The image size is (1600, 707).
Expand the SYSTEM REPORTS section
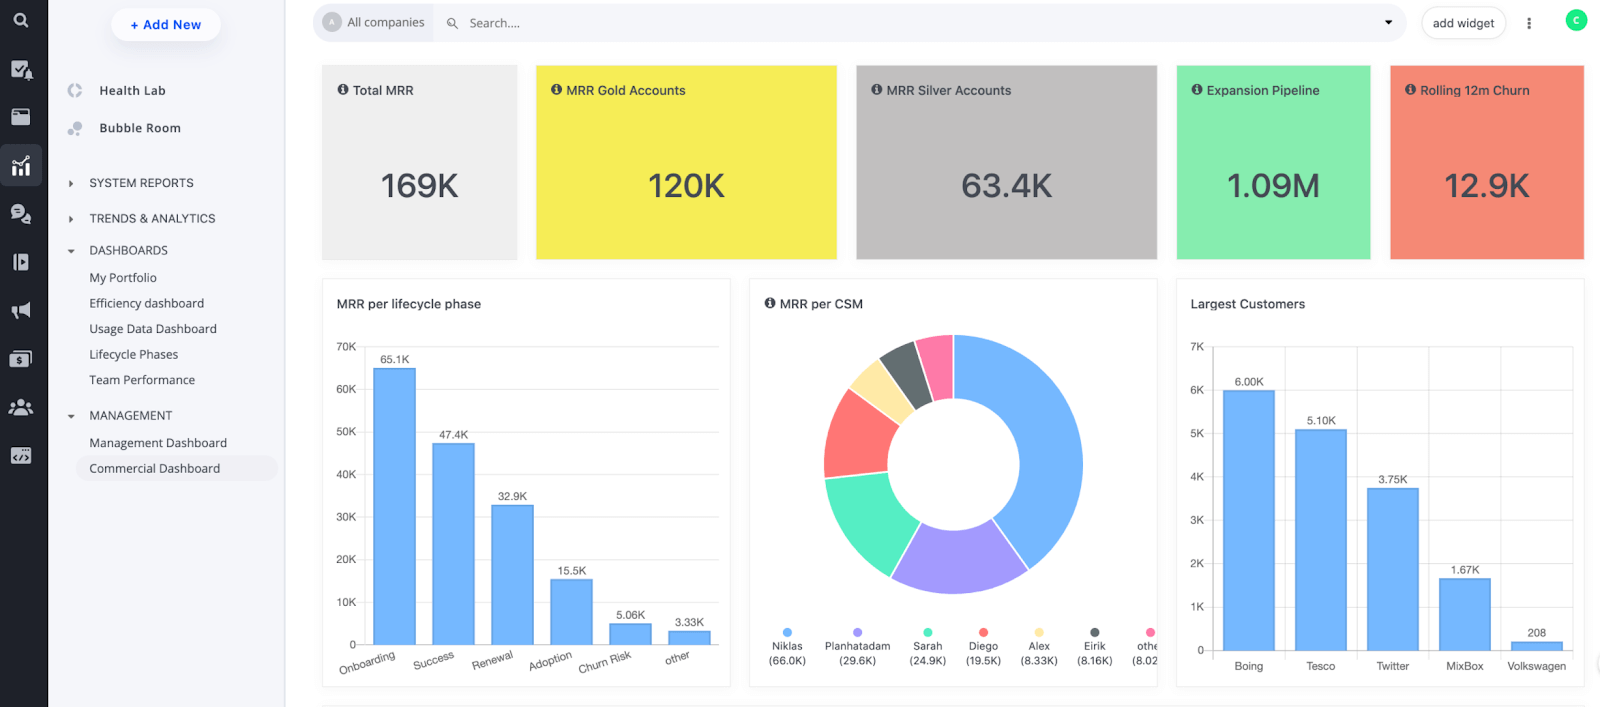pos(141,183)
